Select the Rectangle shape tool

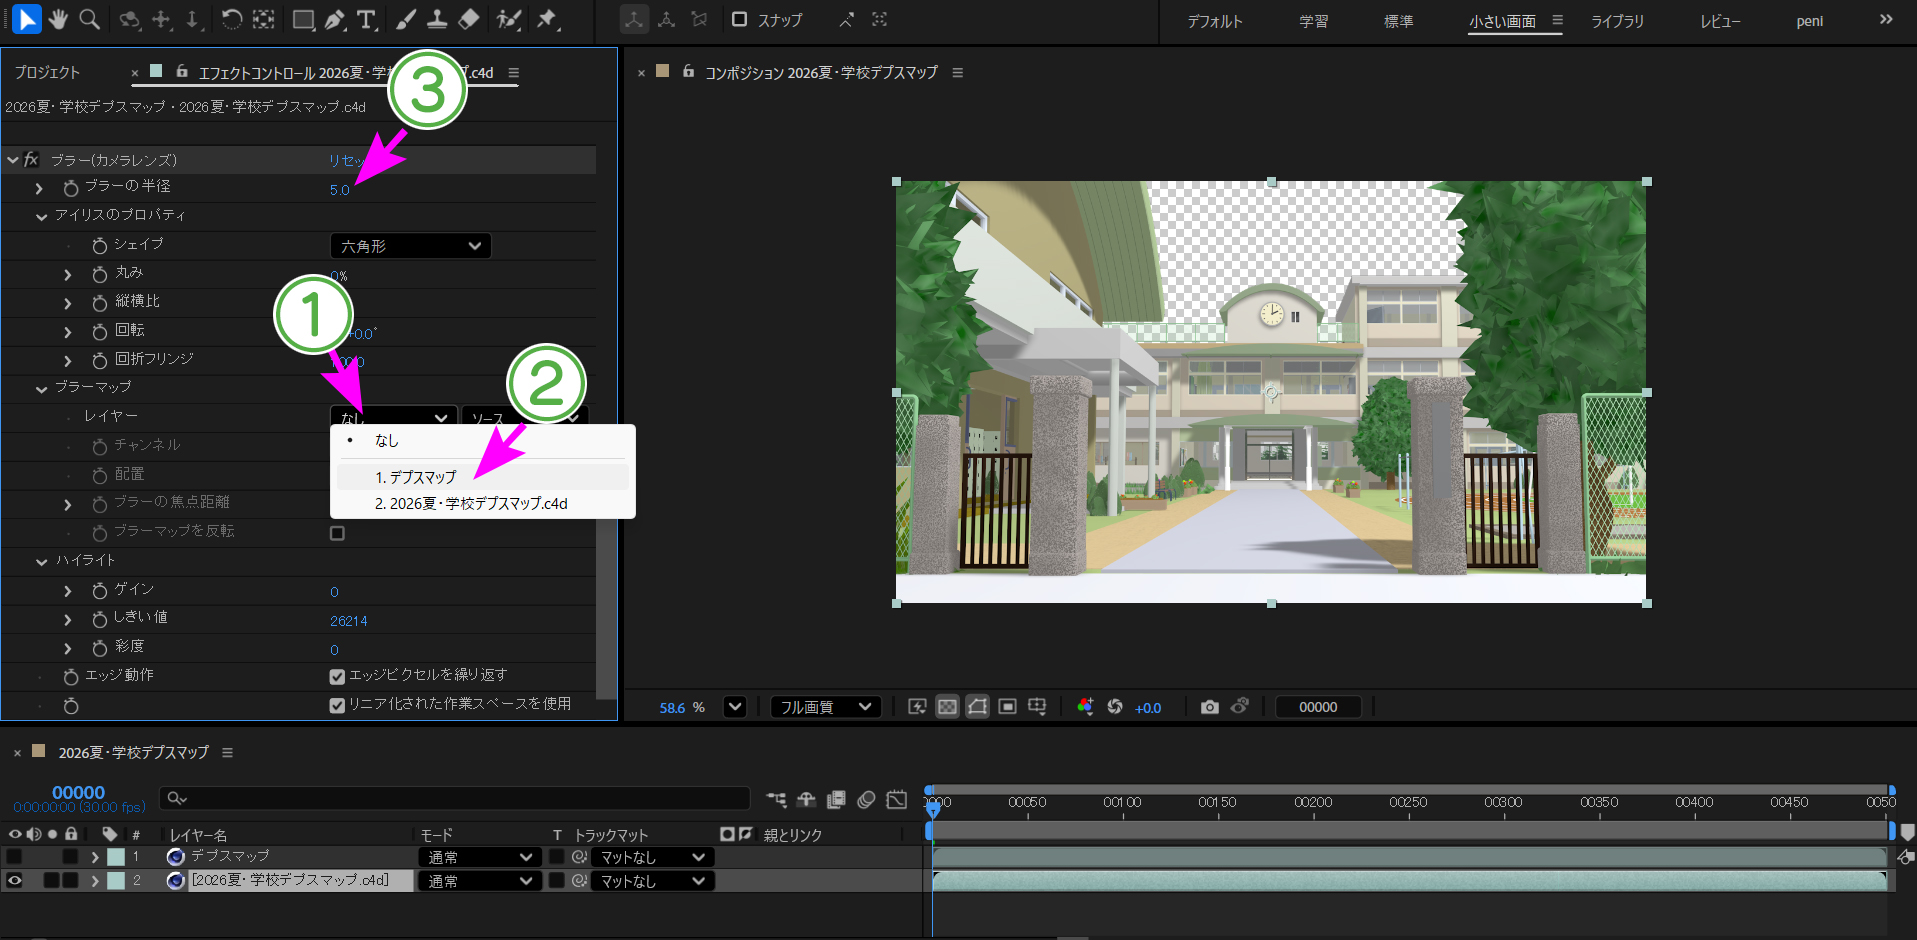pos(303,19)
